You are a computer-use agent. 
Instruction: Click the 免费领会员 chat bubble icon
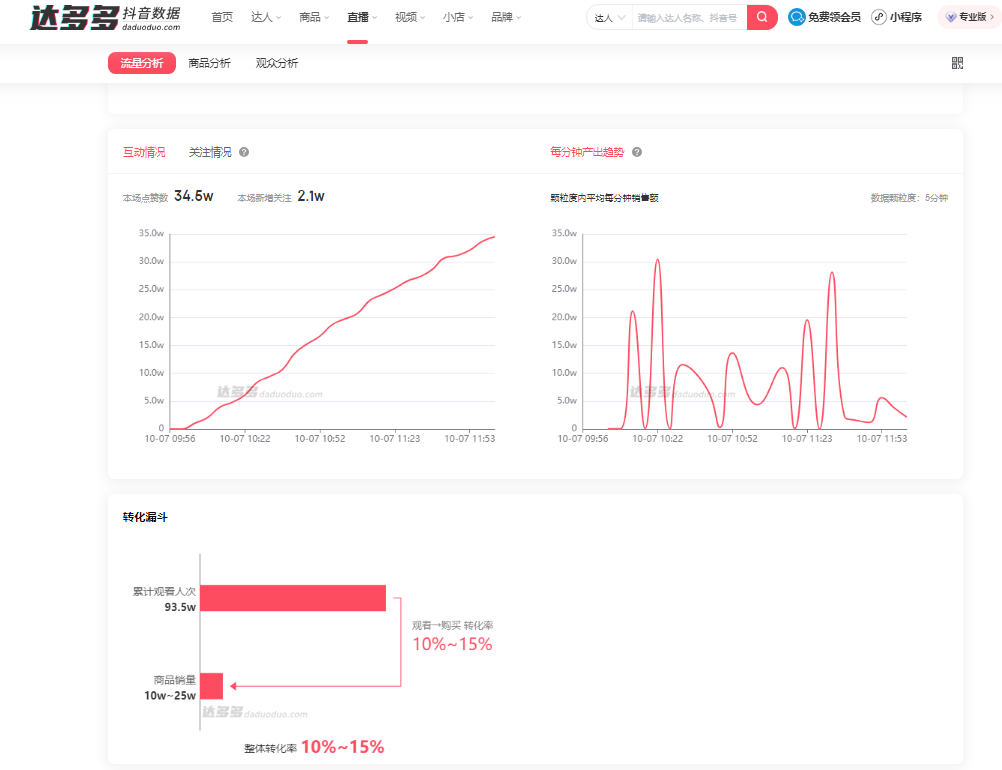tap(797, 17)
